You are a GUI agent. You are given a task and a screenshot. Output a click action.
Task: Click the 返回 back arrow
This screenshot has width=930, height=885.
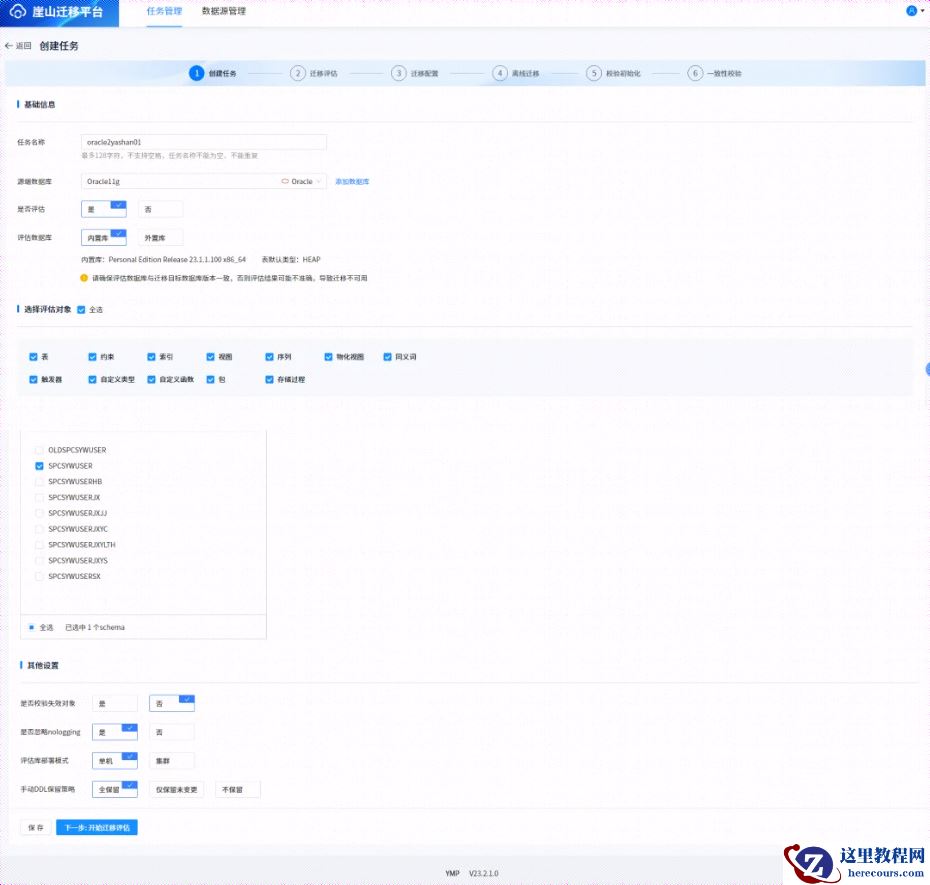point(10,46)
